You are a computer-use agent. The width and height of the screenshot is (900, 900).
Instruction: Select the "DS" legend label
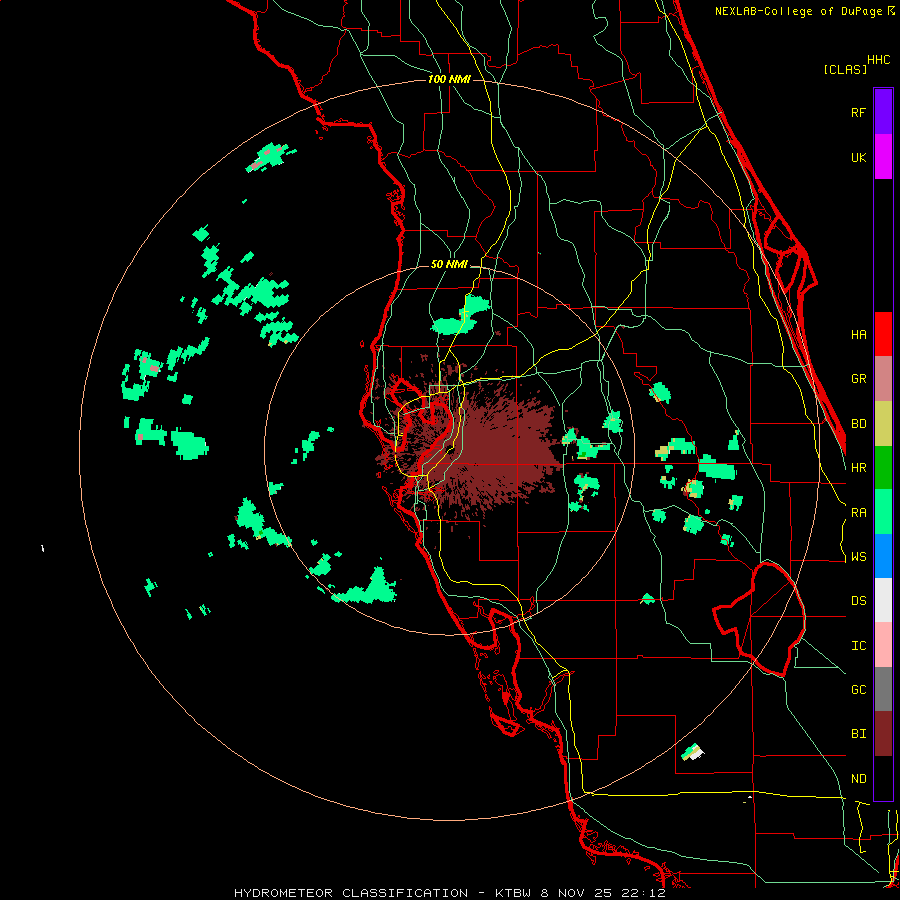(858, 601)
